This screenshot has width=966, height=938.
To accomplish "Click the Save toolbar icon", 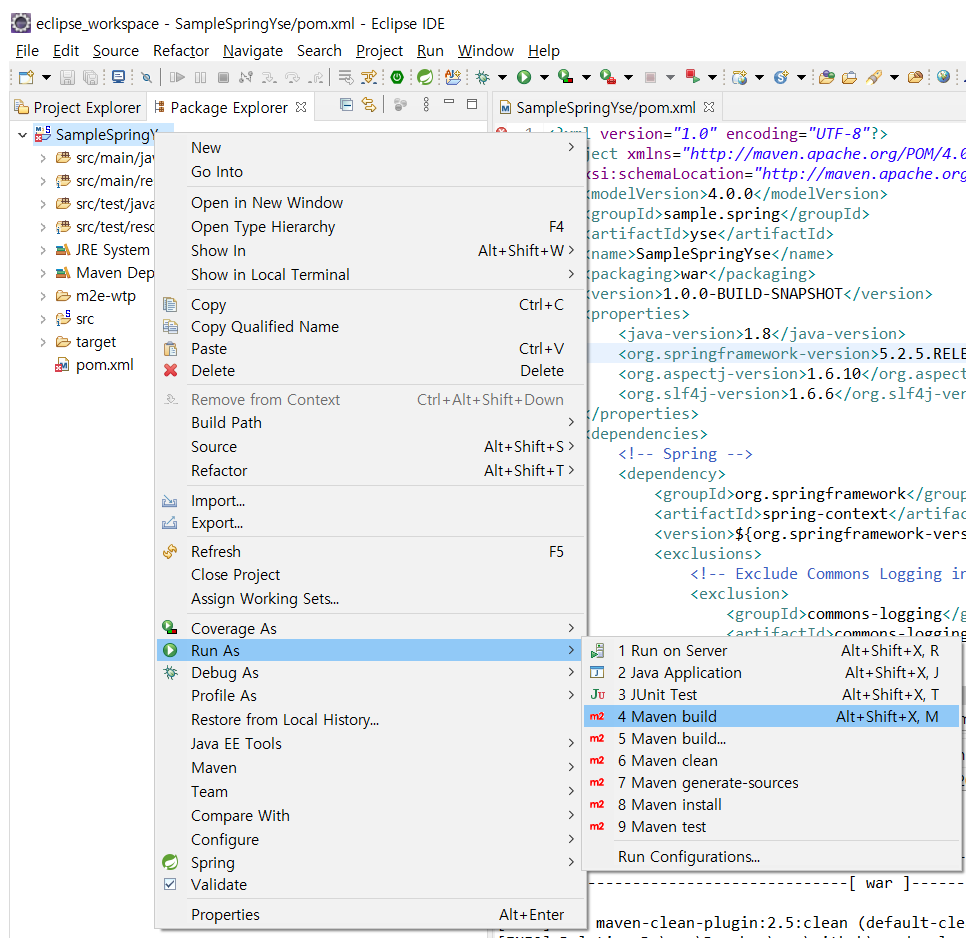I will [x=67, y=78].
